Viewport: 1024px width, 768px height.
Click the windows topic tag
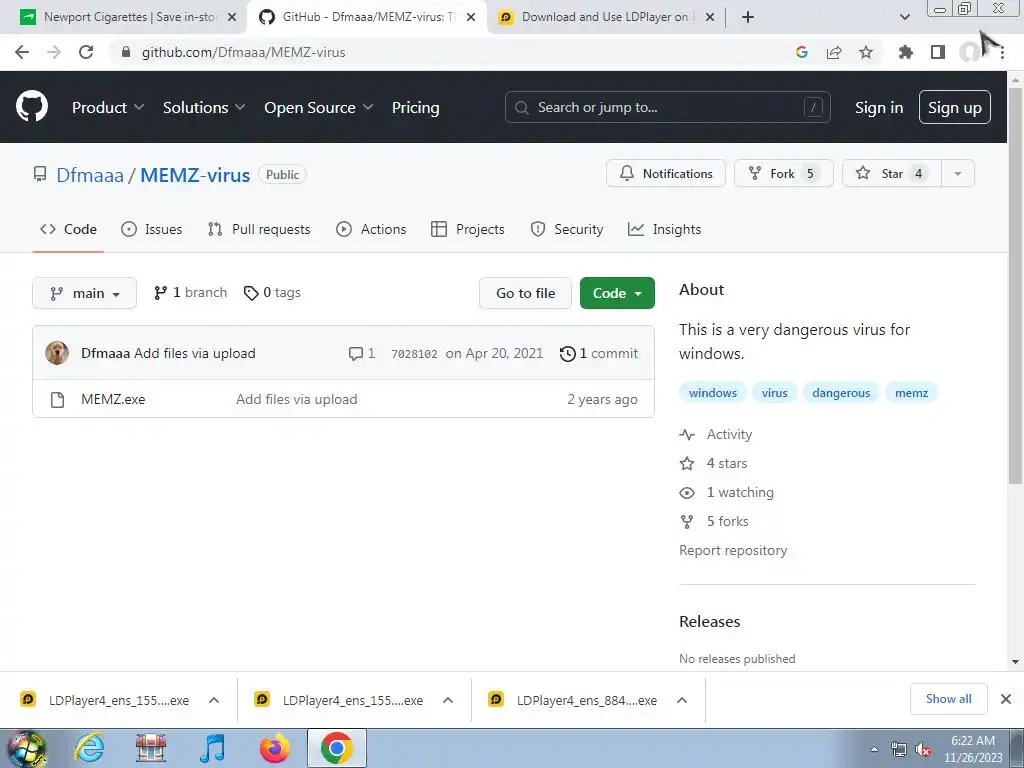click(x=712, y=392)
